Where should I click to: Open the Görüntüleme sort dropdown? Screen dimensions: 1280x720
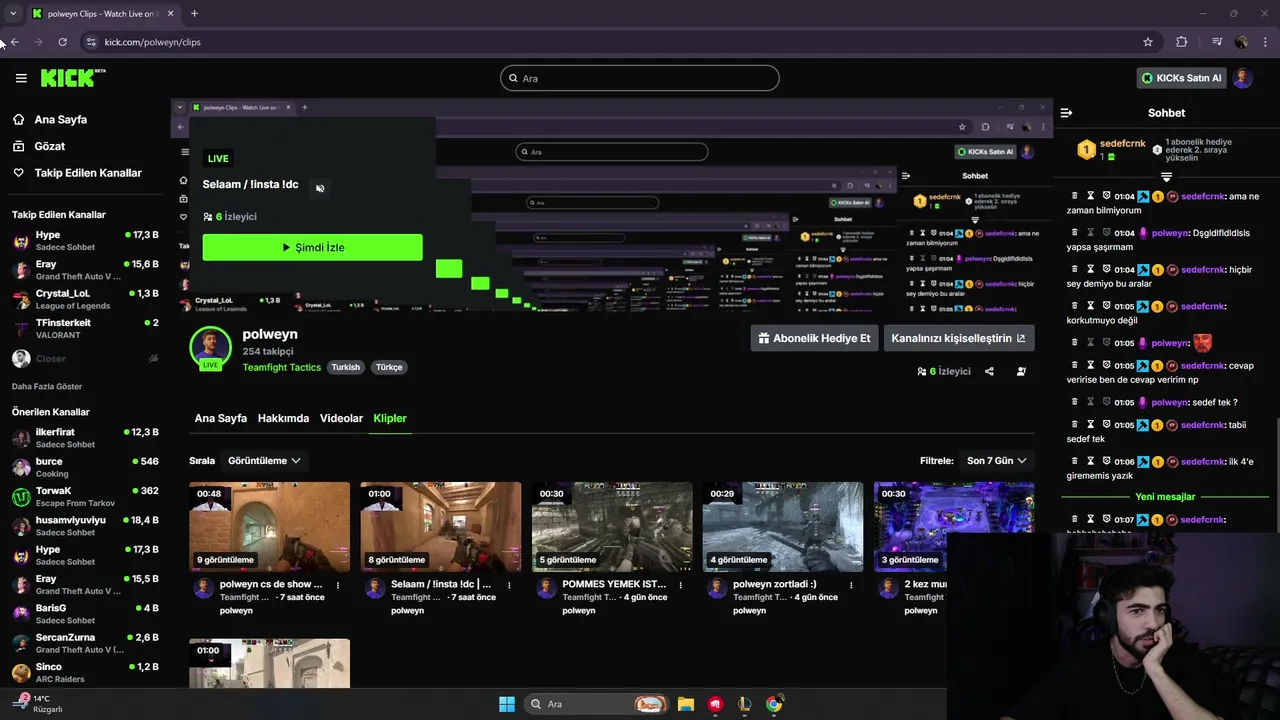(x=264, y=461)
